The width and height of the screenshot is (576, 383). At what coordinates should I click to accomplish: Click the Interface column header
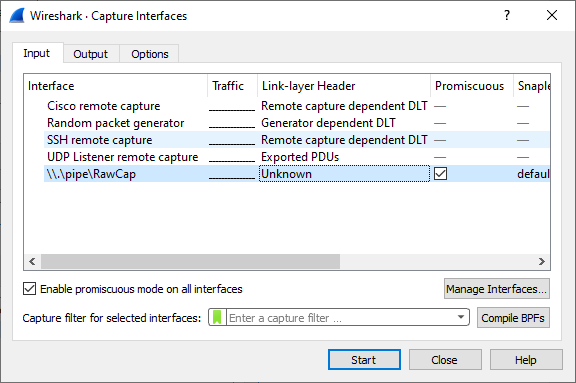pos(116,86)
